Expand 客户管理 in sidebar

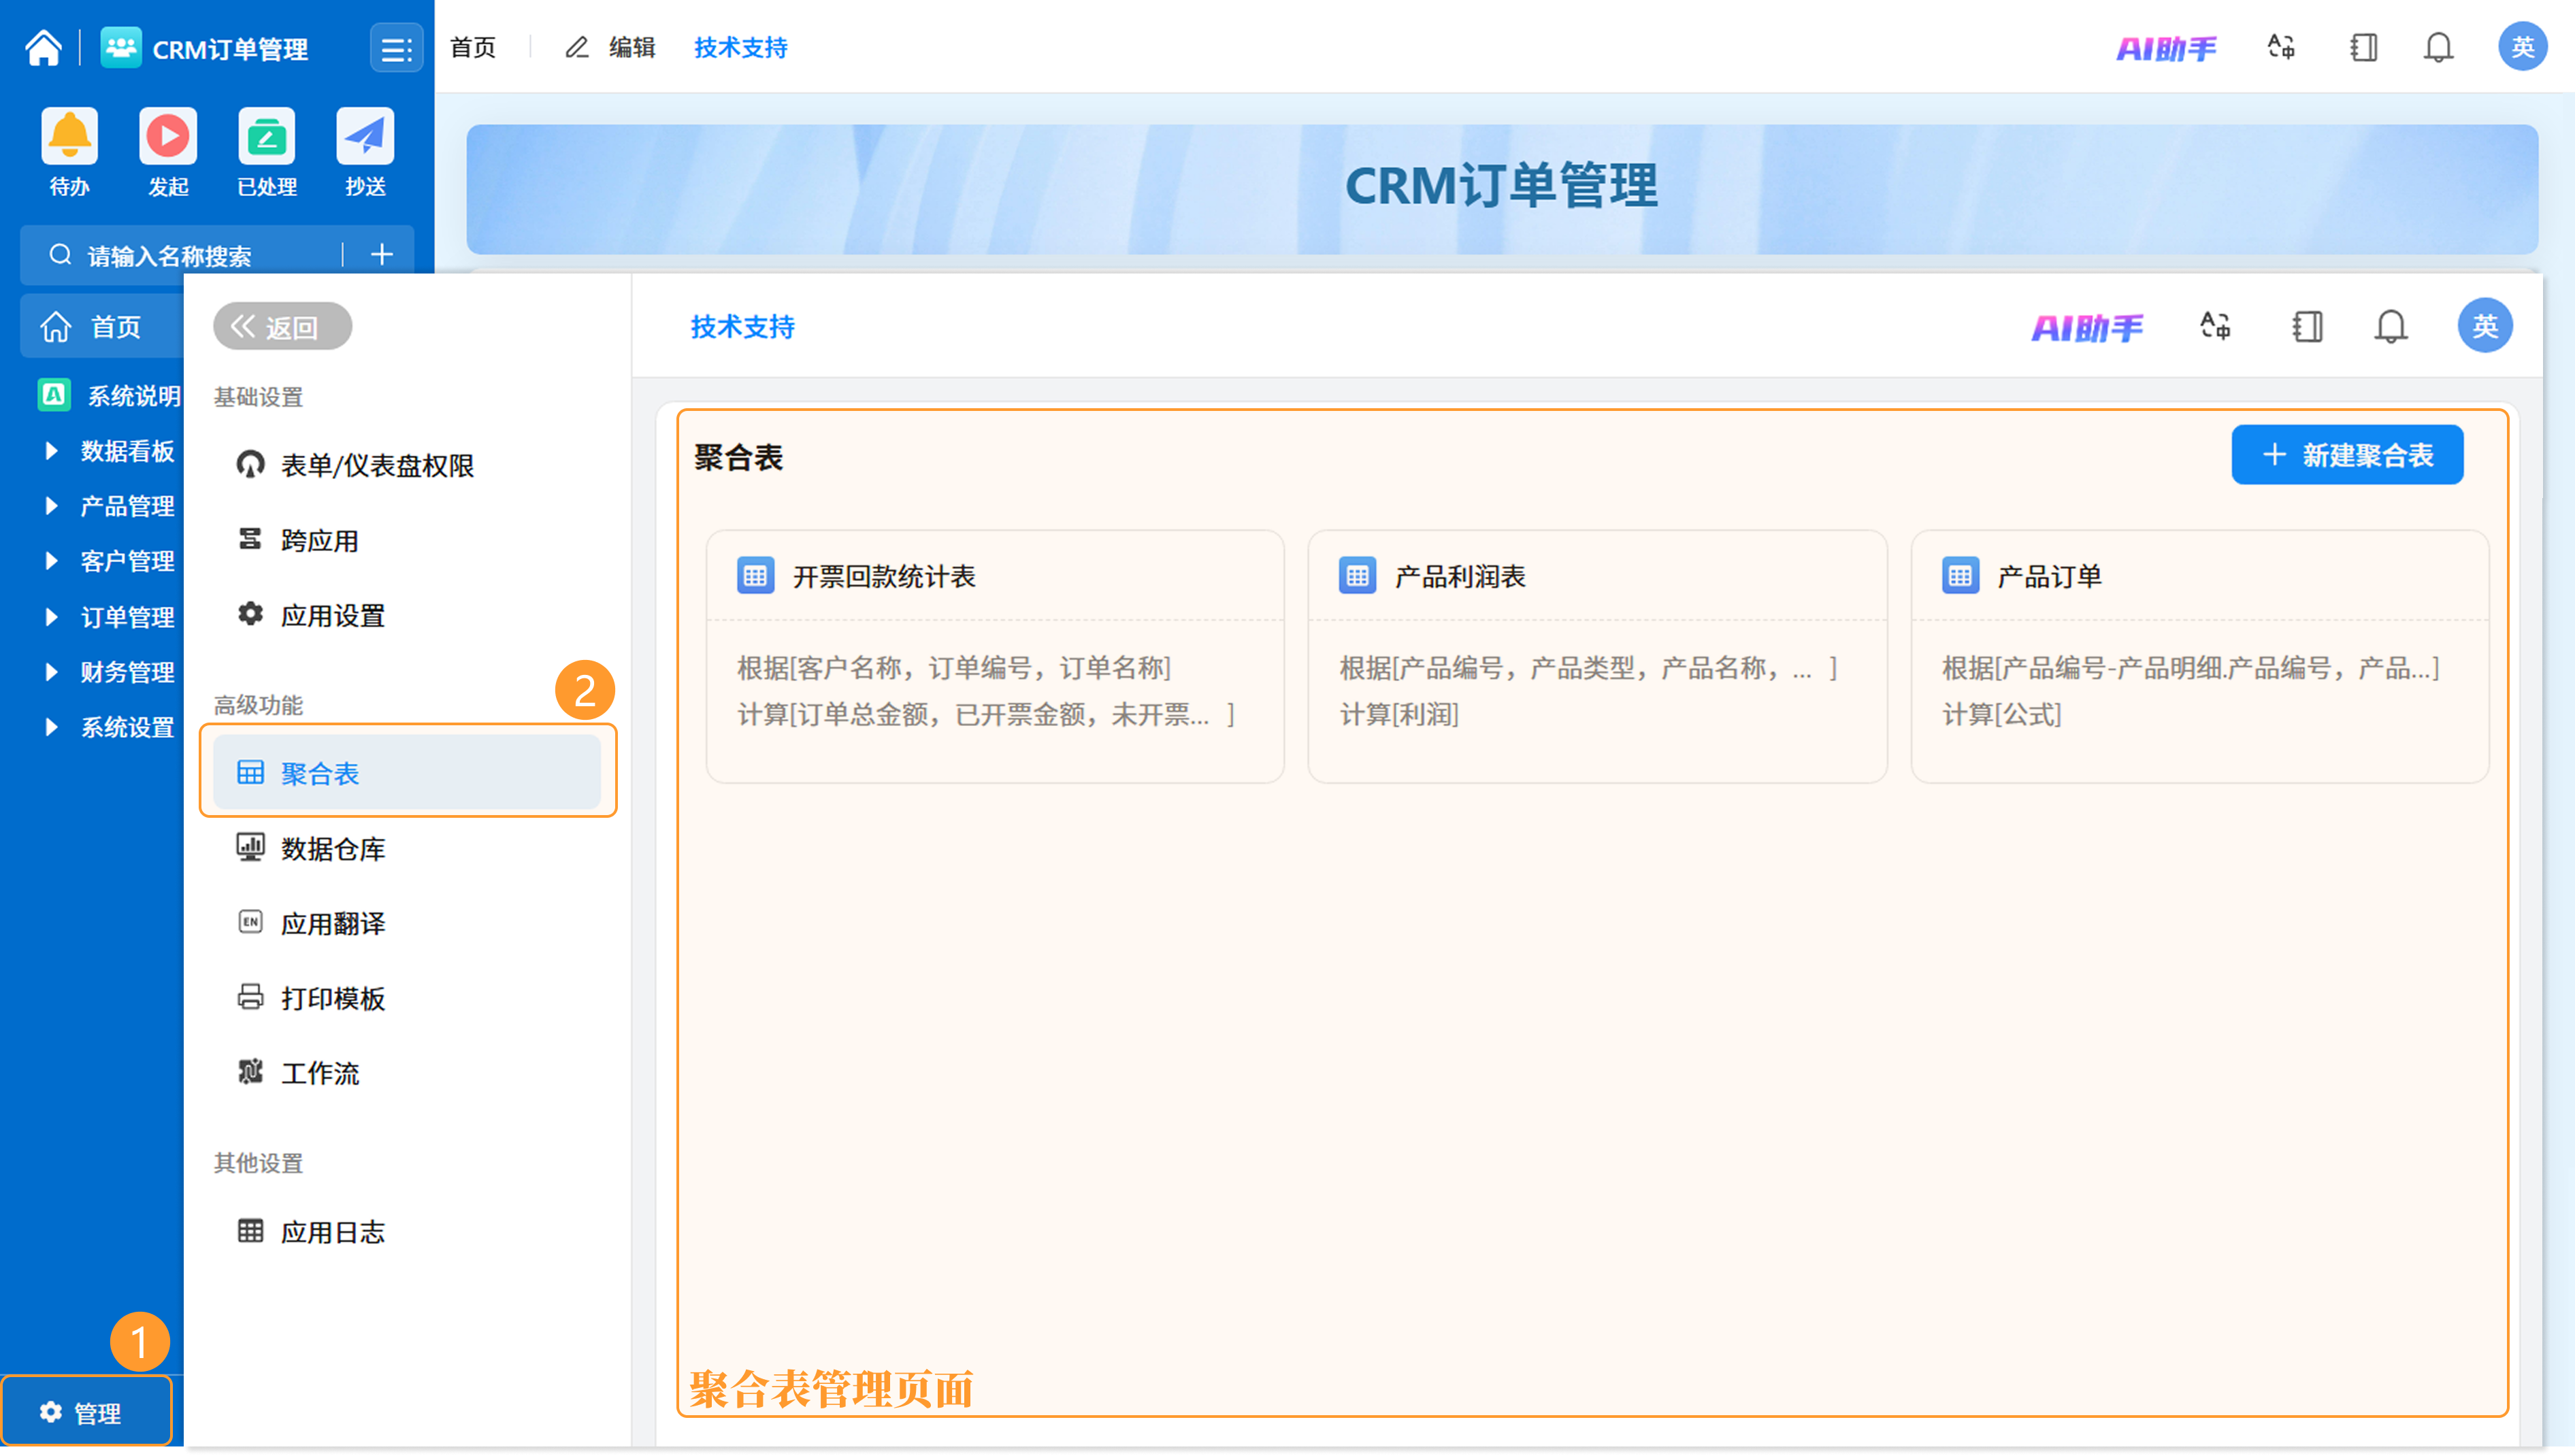tap(51, 561)
